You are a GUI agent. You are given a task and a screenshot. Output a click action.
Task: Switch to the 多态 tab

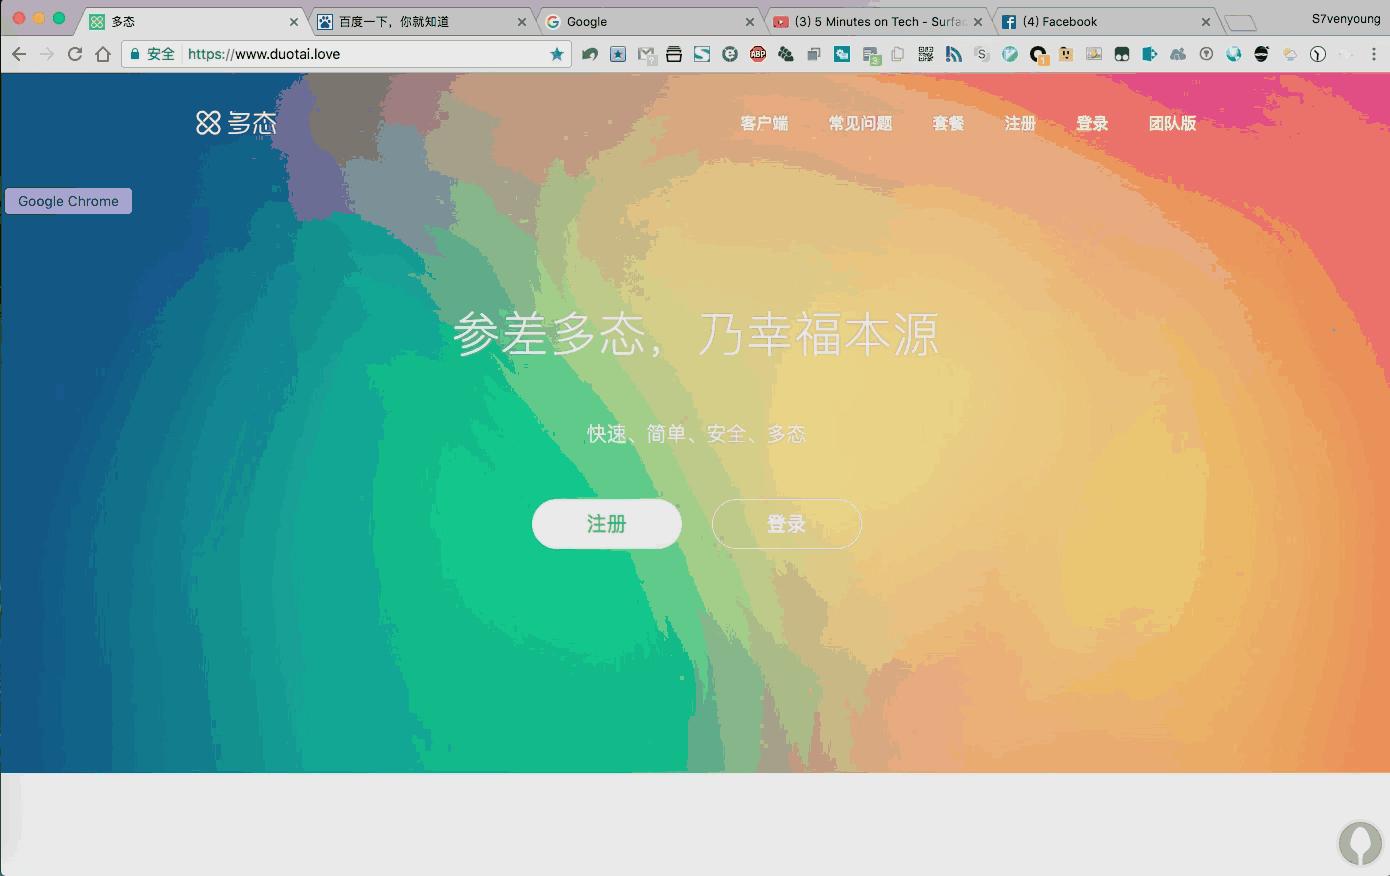(190, 21)
